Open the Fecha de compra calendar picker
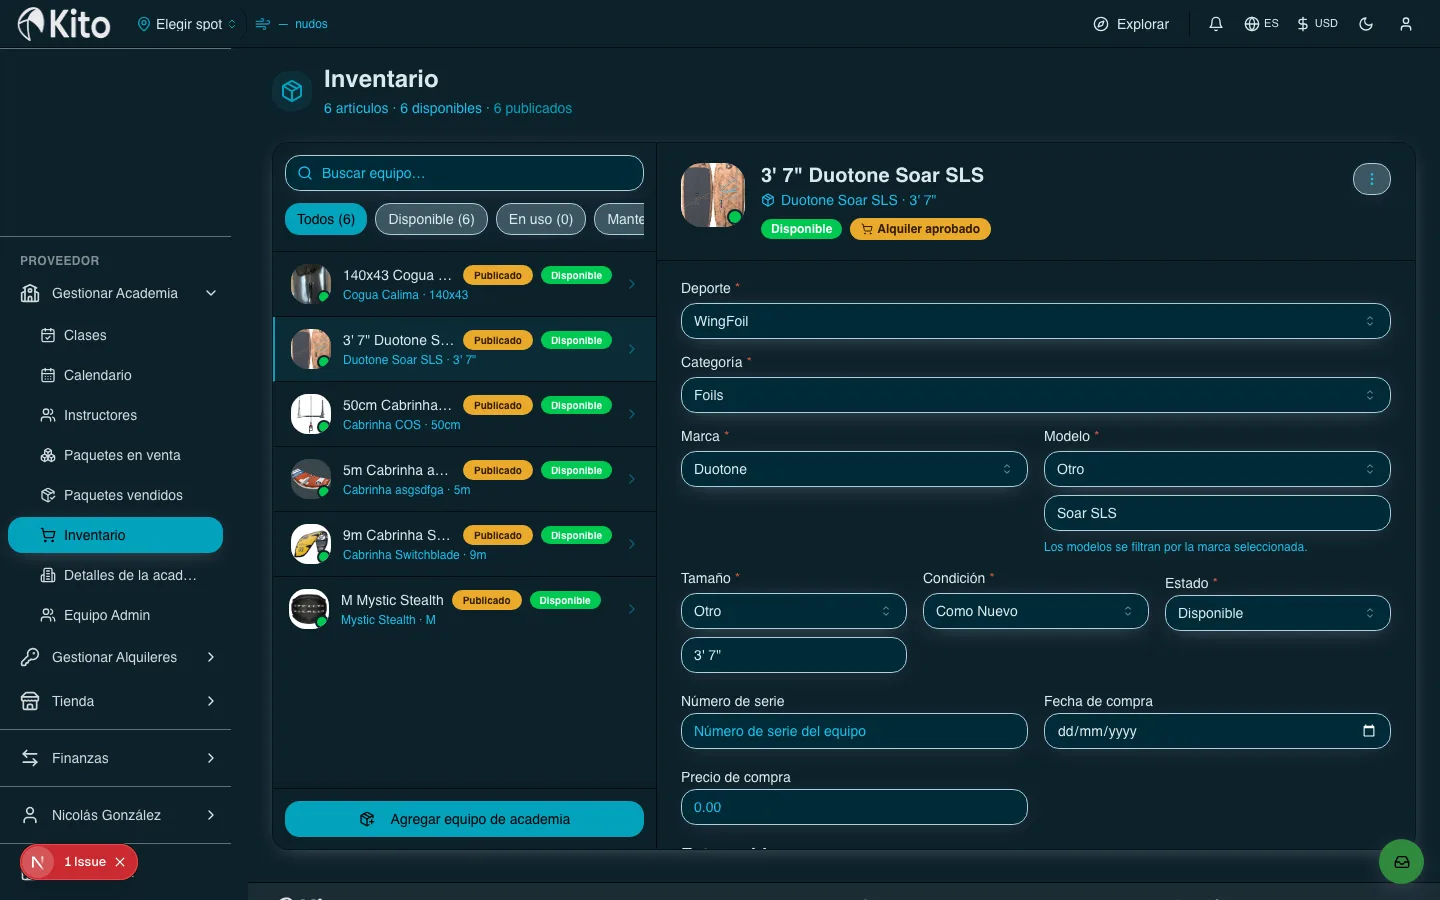Image resolution: width=1440 pixels, height=900 pixels. [x=1369, y=731]
